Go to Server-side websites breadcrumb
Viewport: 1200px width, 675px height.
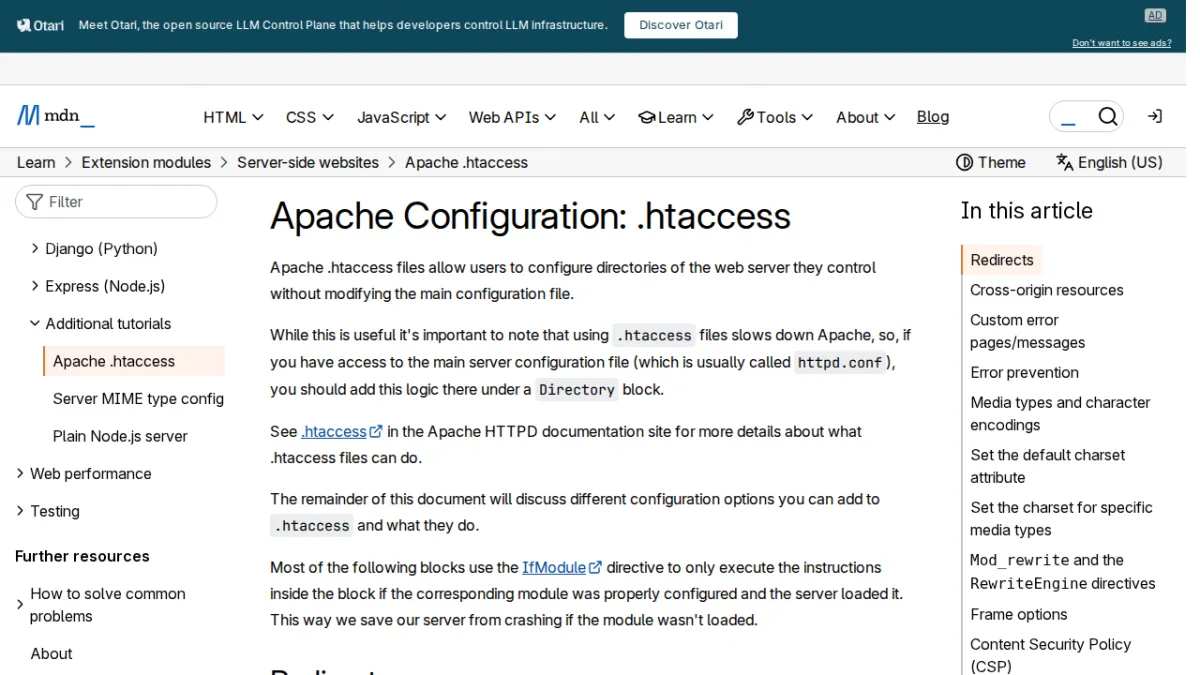coord(308,162)
